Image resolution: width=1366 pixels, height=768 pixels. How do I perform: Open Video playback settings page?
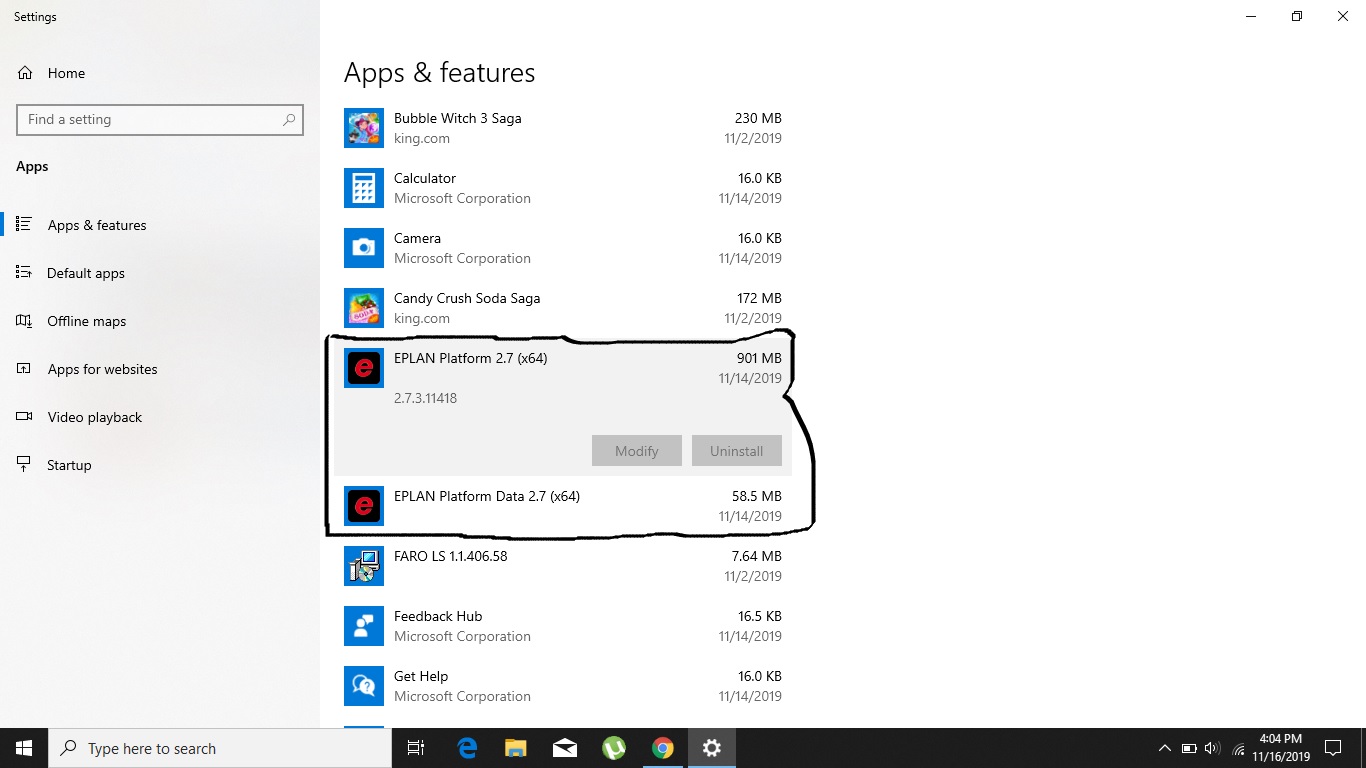click(x=160, y=417)
